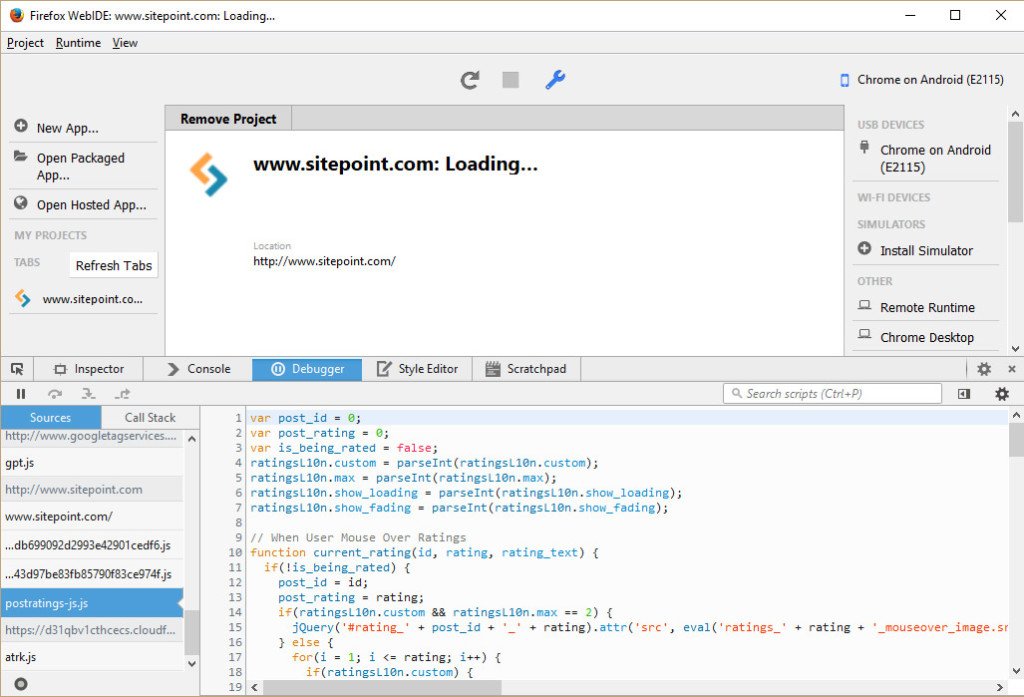This screenshot has width=1024, height=697.
Task: Select Remote Runtime option
Action: tap(926, 308)
